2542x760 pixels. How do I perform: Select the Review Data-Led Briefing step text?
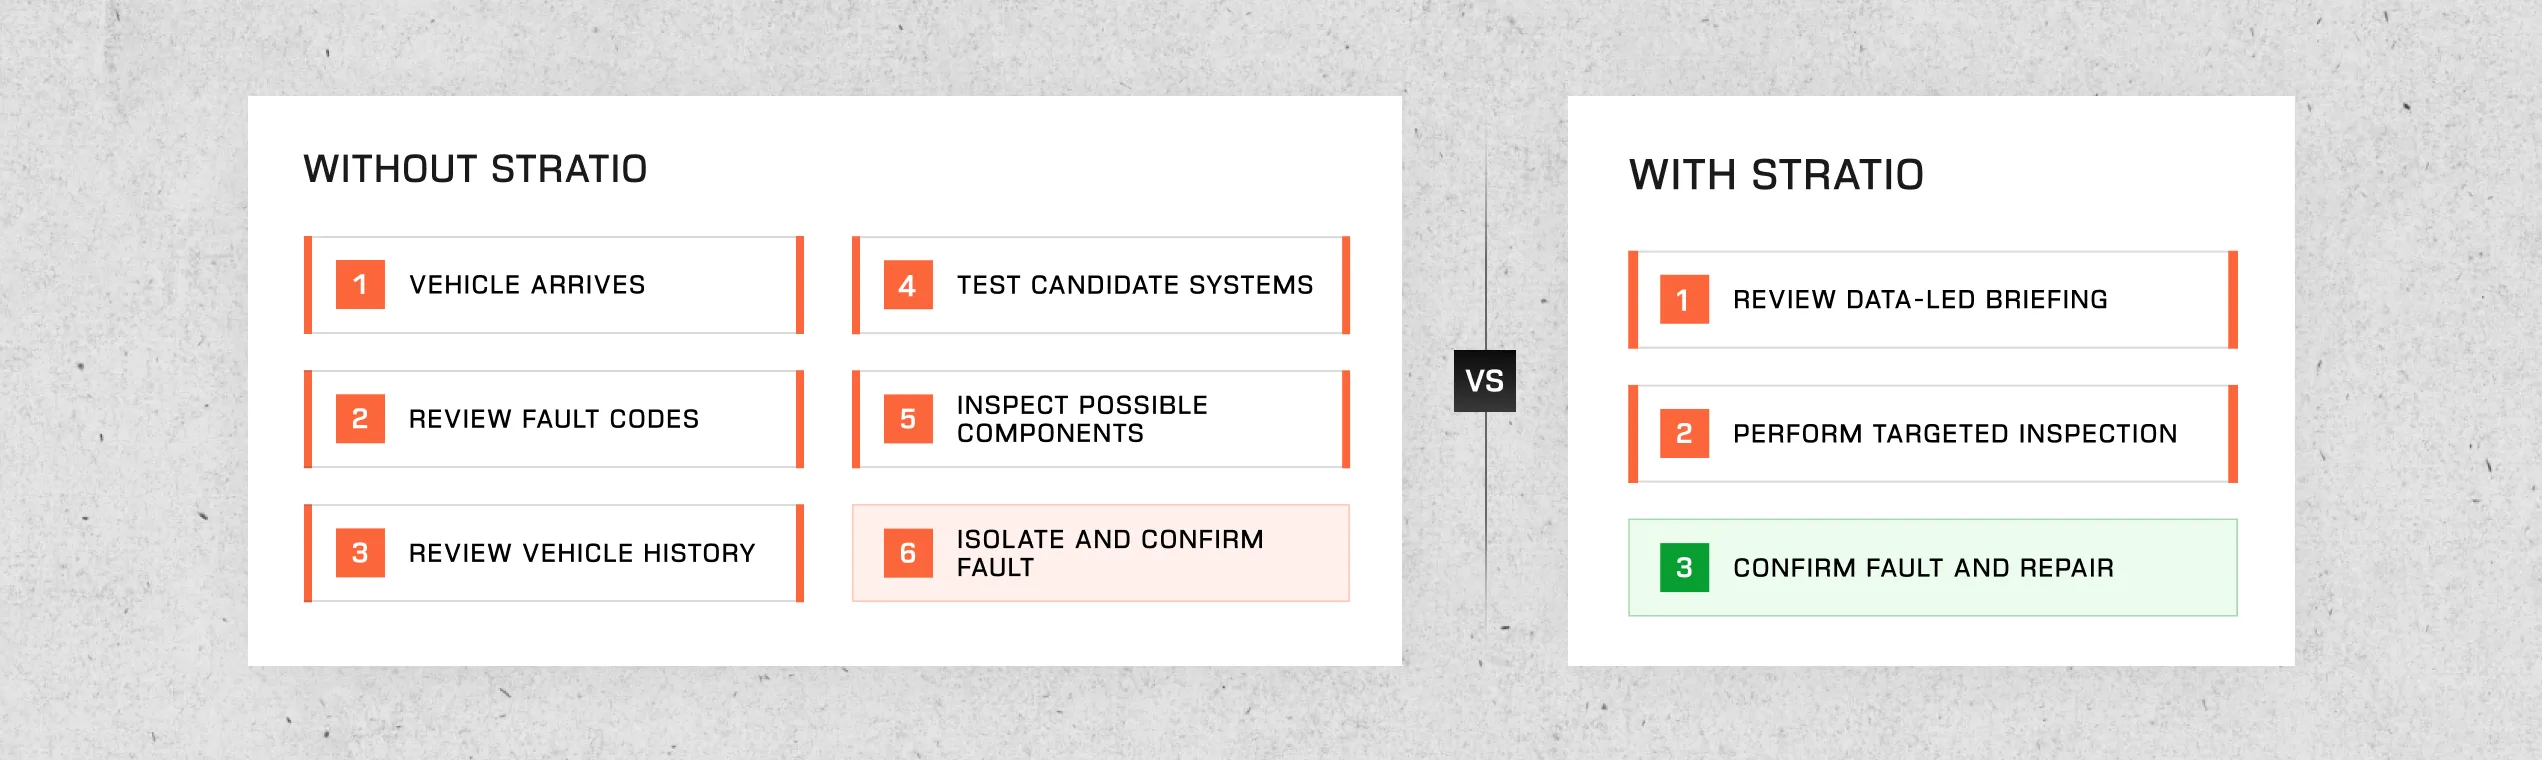[1920, 299]
